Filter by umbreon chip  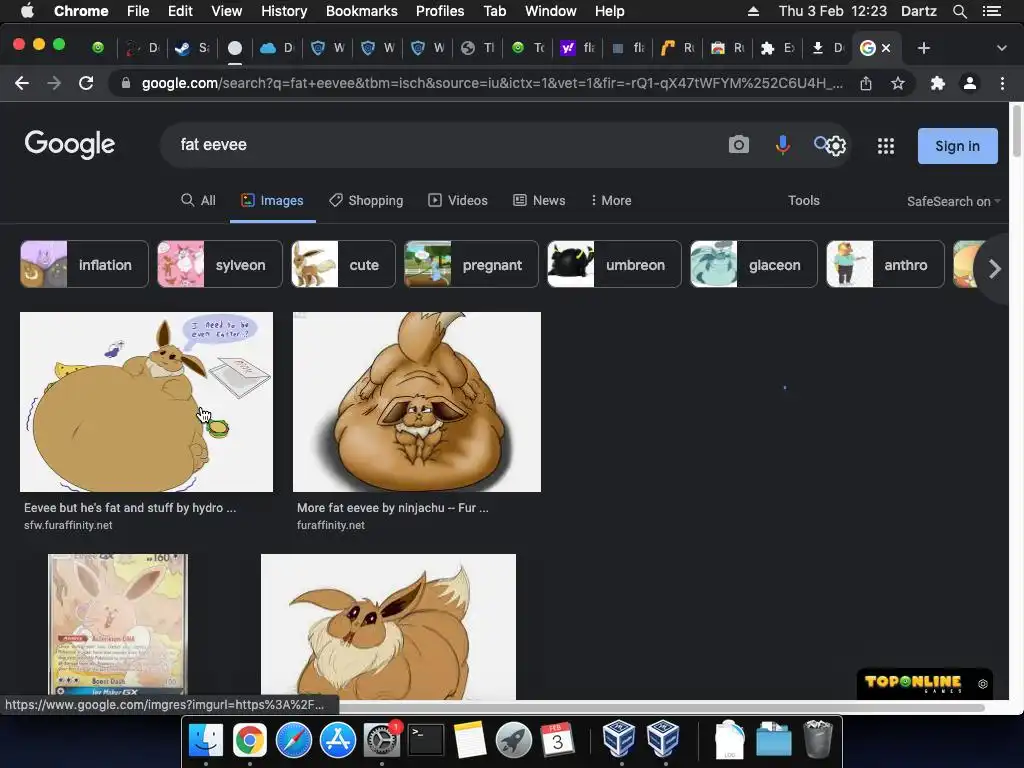614,264
